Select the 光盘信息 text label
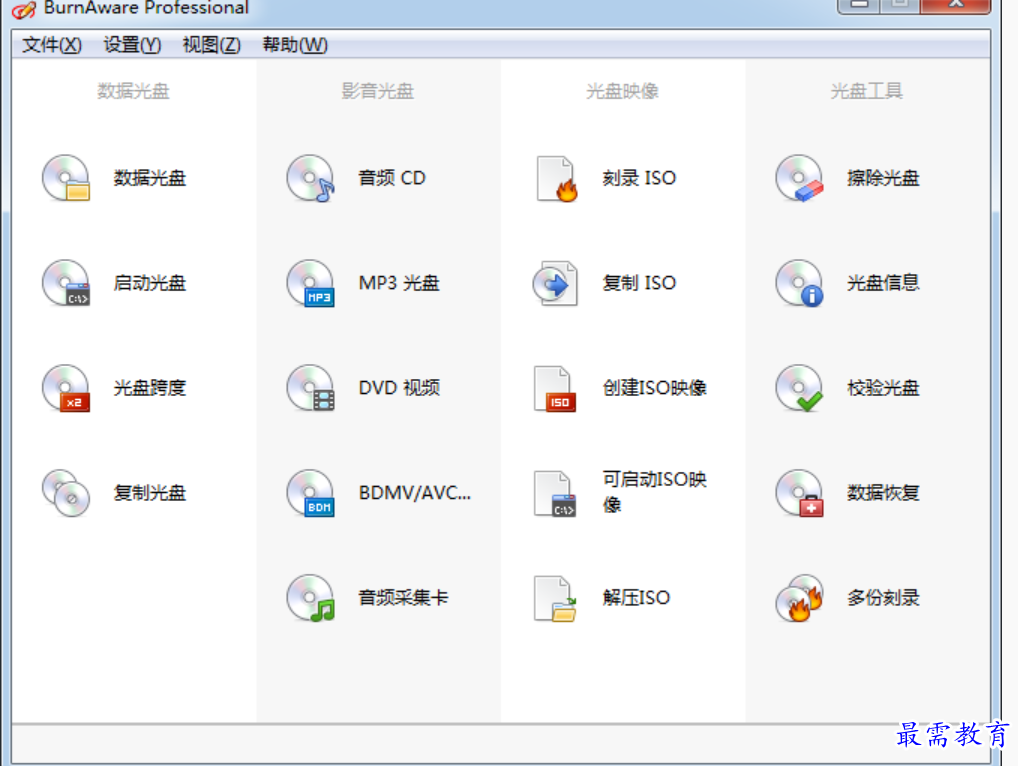1018x766 pixels. click(884, 283)
